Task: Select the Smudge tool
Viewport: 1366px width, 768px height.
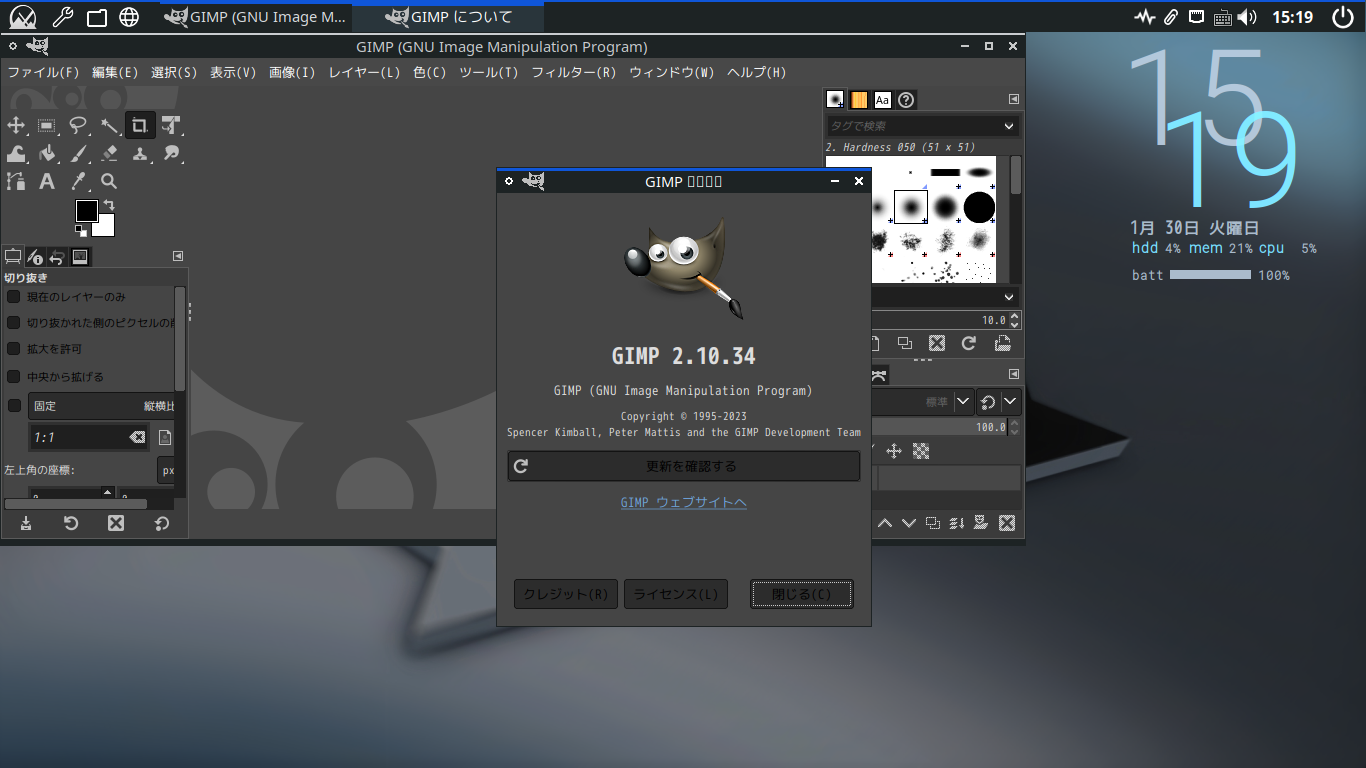Action: pyautogui.click(x=171, y=153)
